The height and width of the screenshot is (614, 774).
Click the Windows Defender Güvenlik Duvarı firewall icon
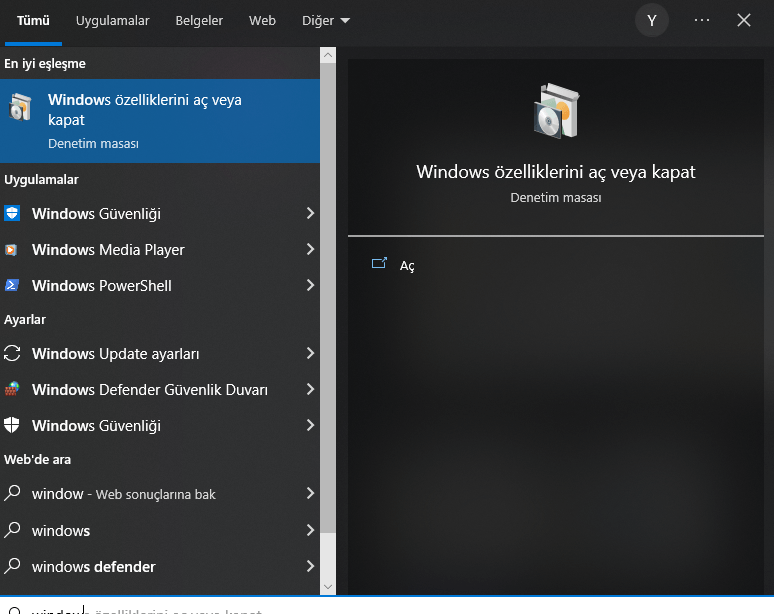click(x=12, y=389)
